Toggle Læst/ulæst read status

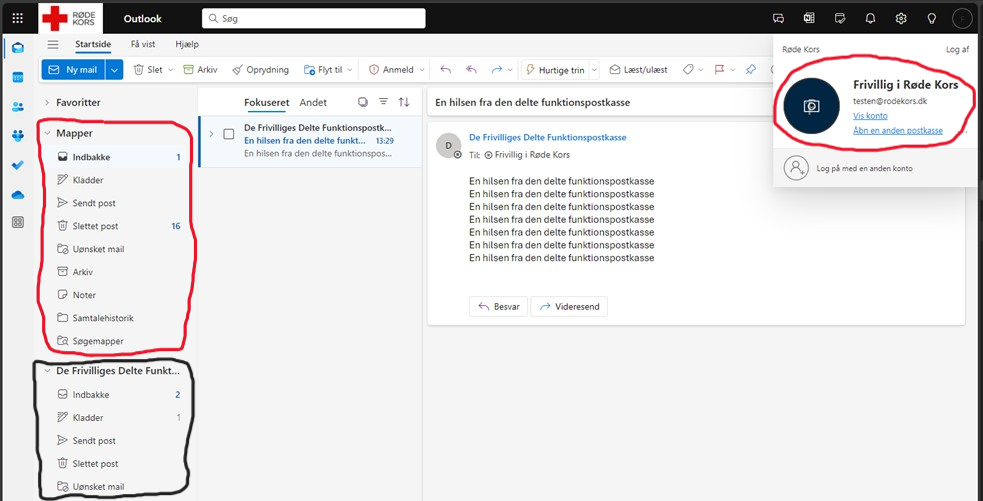point(638,70)
